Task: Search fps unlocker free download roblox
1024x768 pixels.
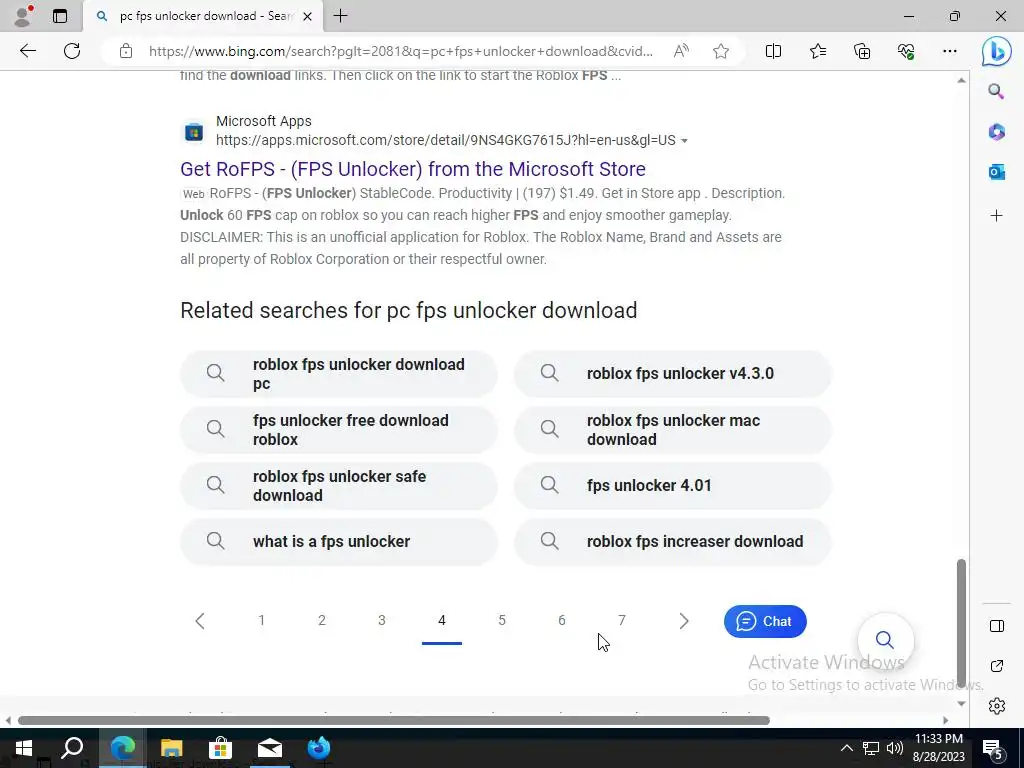Action: click(x=338, y=430)
